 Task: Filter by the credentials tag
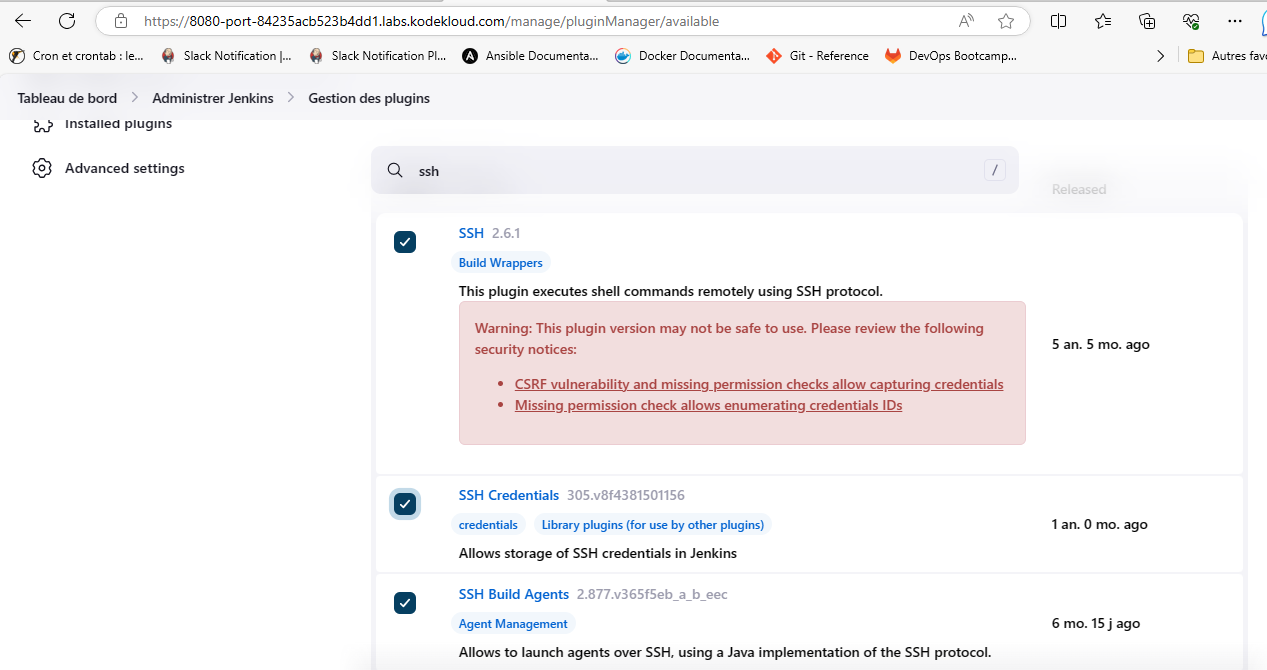(x=489, y=525)
